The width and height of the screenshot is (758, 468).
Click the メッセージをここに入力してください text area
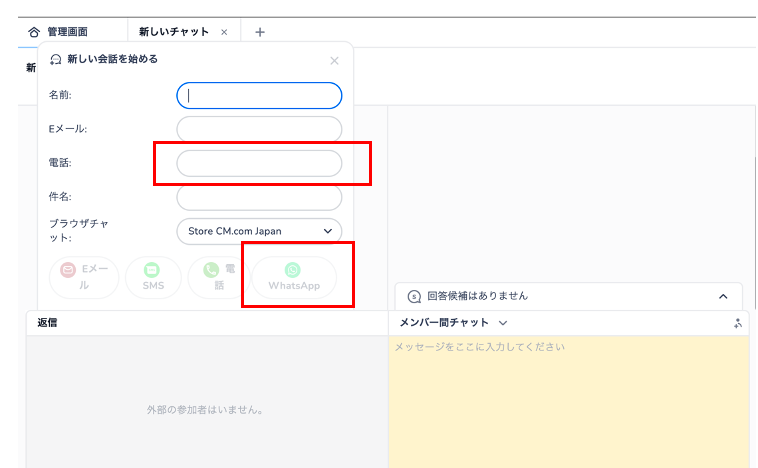(568, 402)
